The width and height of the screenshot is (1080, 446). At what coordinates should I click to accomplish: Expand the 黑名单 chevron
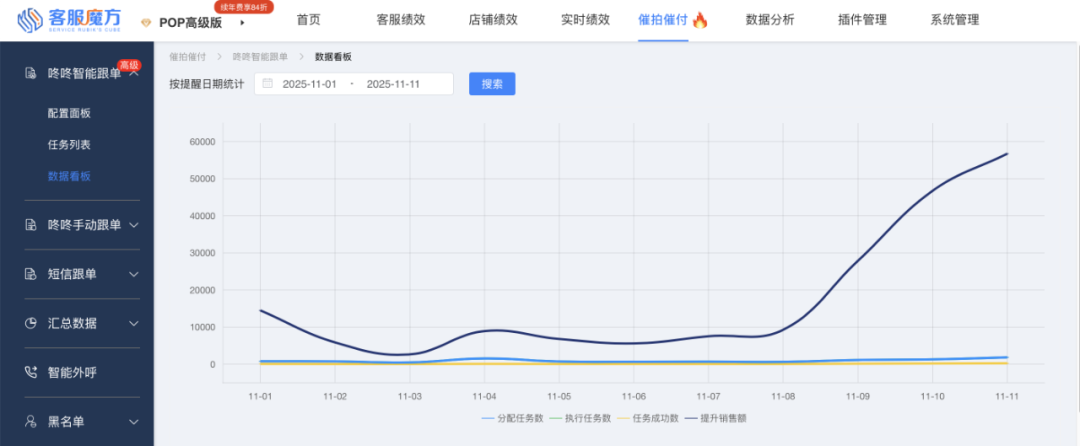(x=134, y=422)
